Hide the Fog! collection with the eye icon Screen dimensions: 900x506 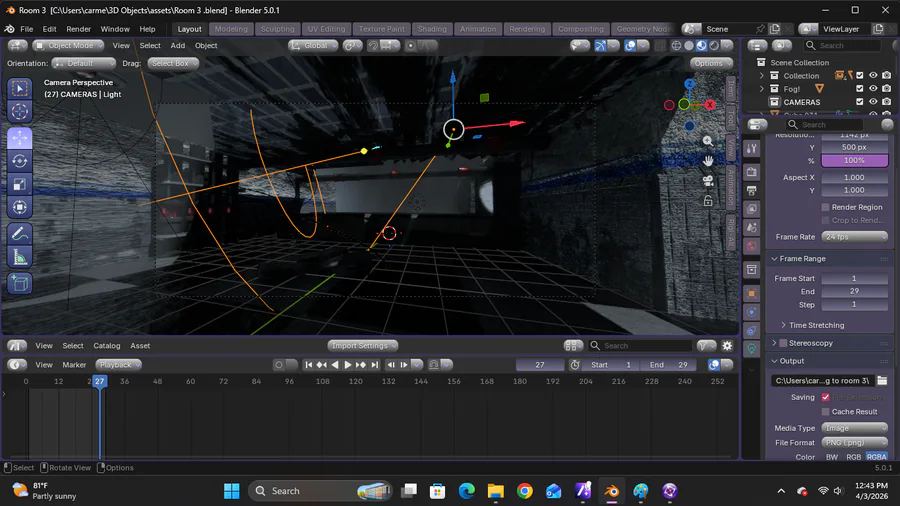[x=873, y=89]
